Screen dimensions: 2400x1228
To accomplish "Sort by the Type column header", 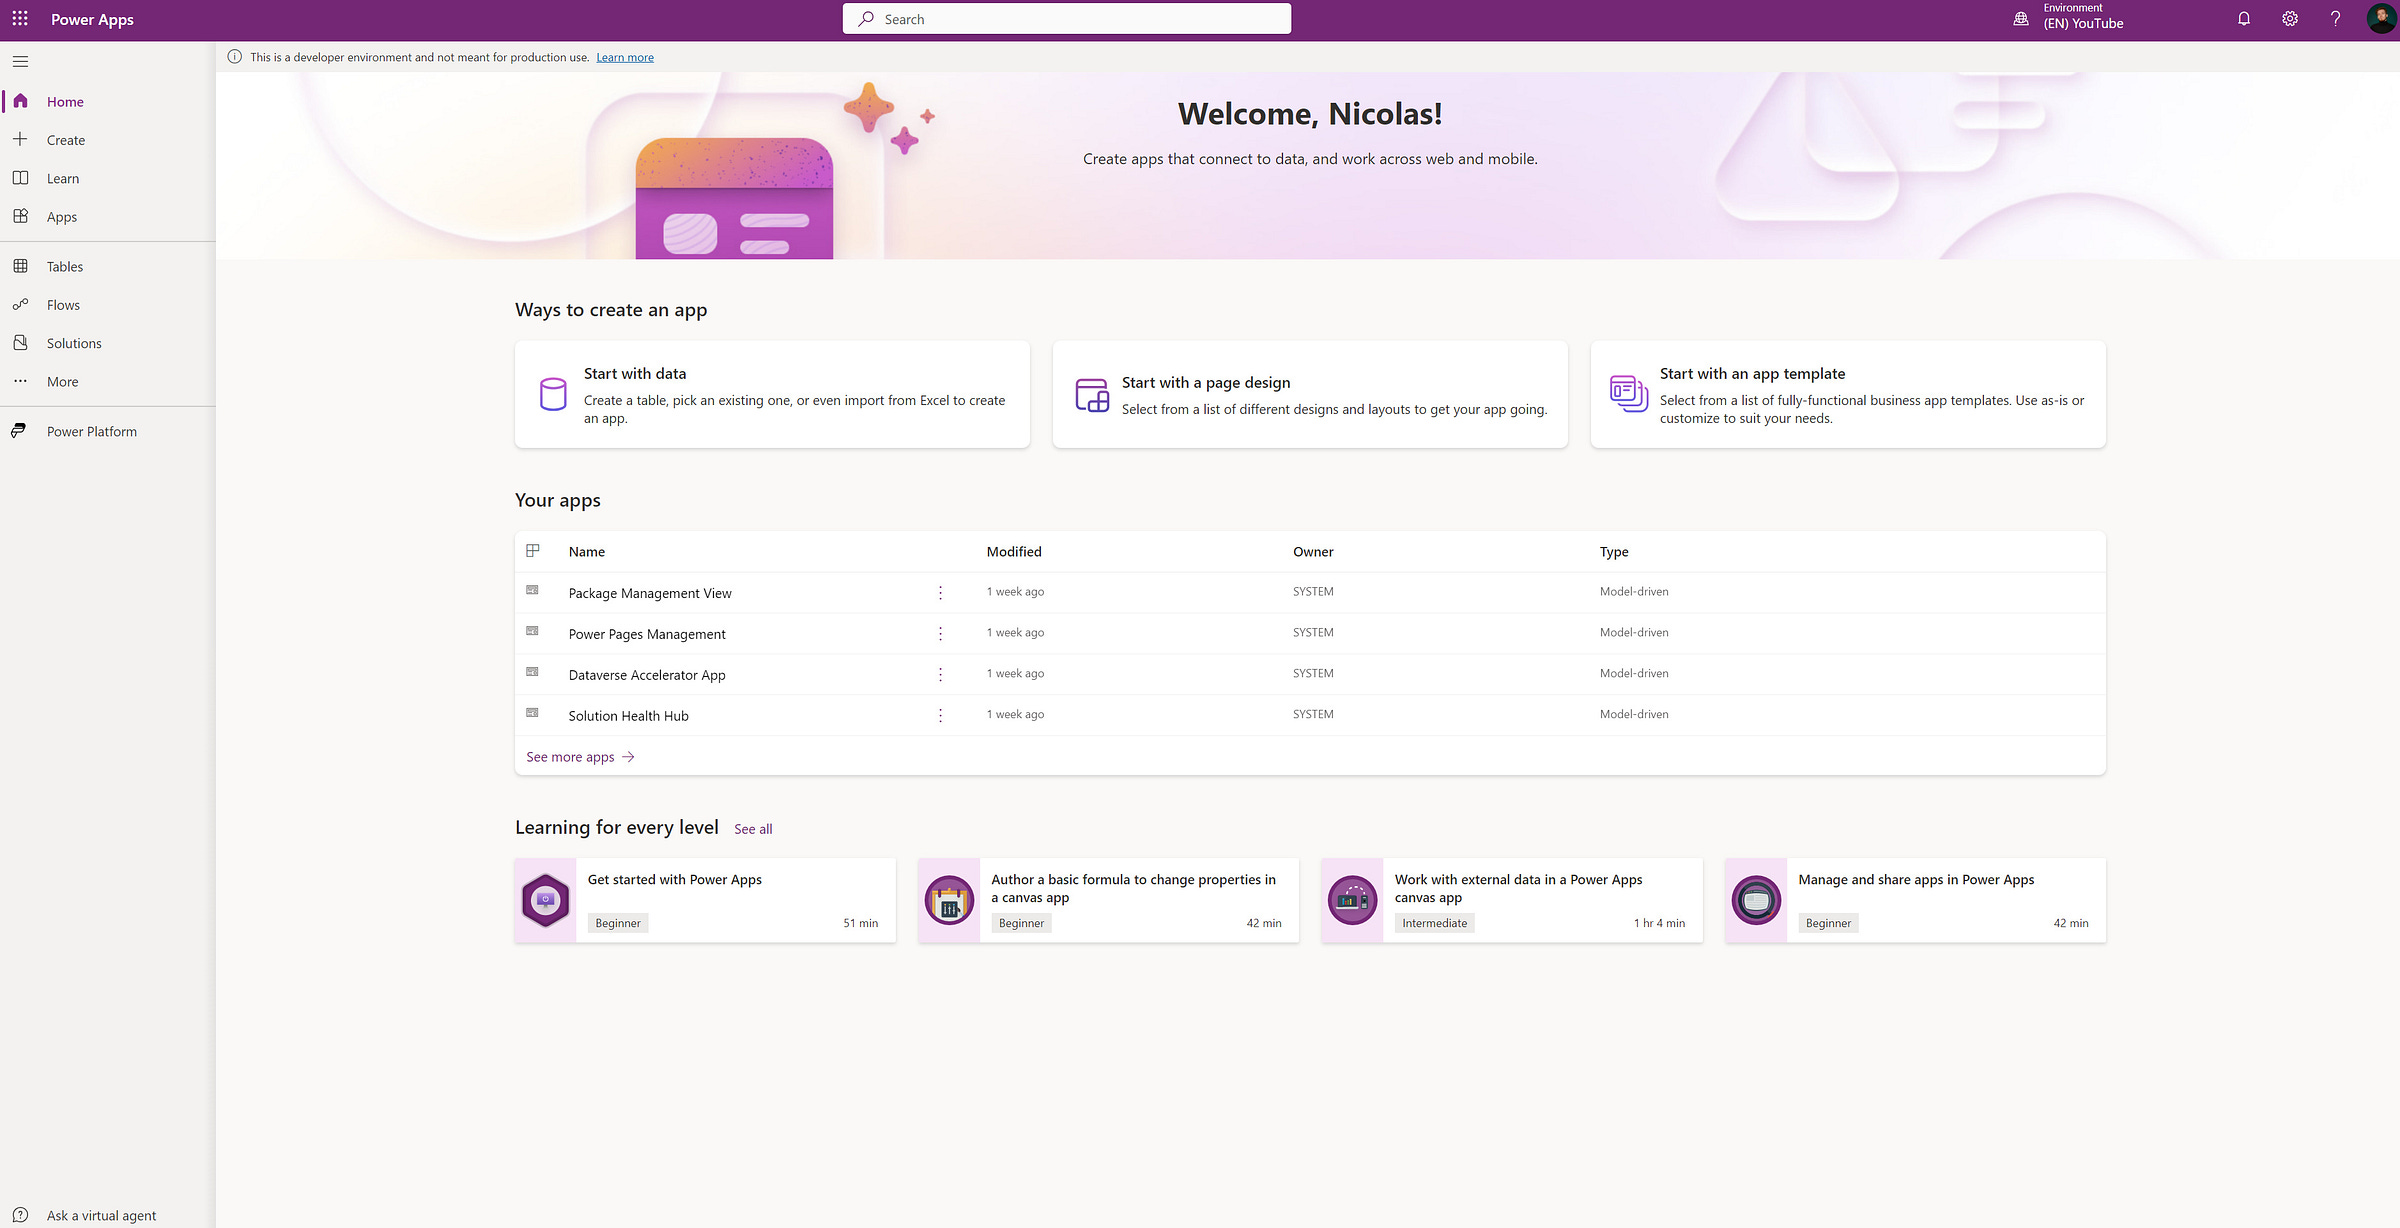I will 1614,552.
